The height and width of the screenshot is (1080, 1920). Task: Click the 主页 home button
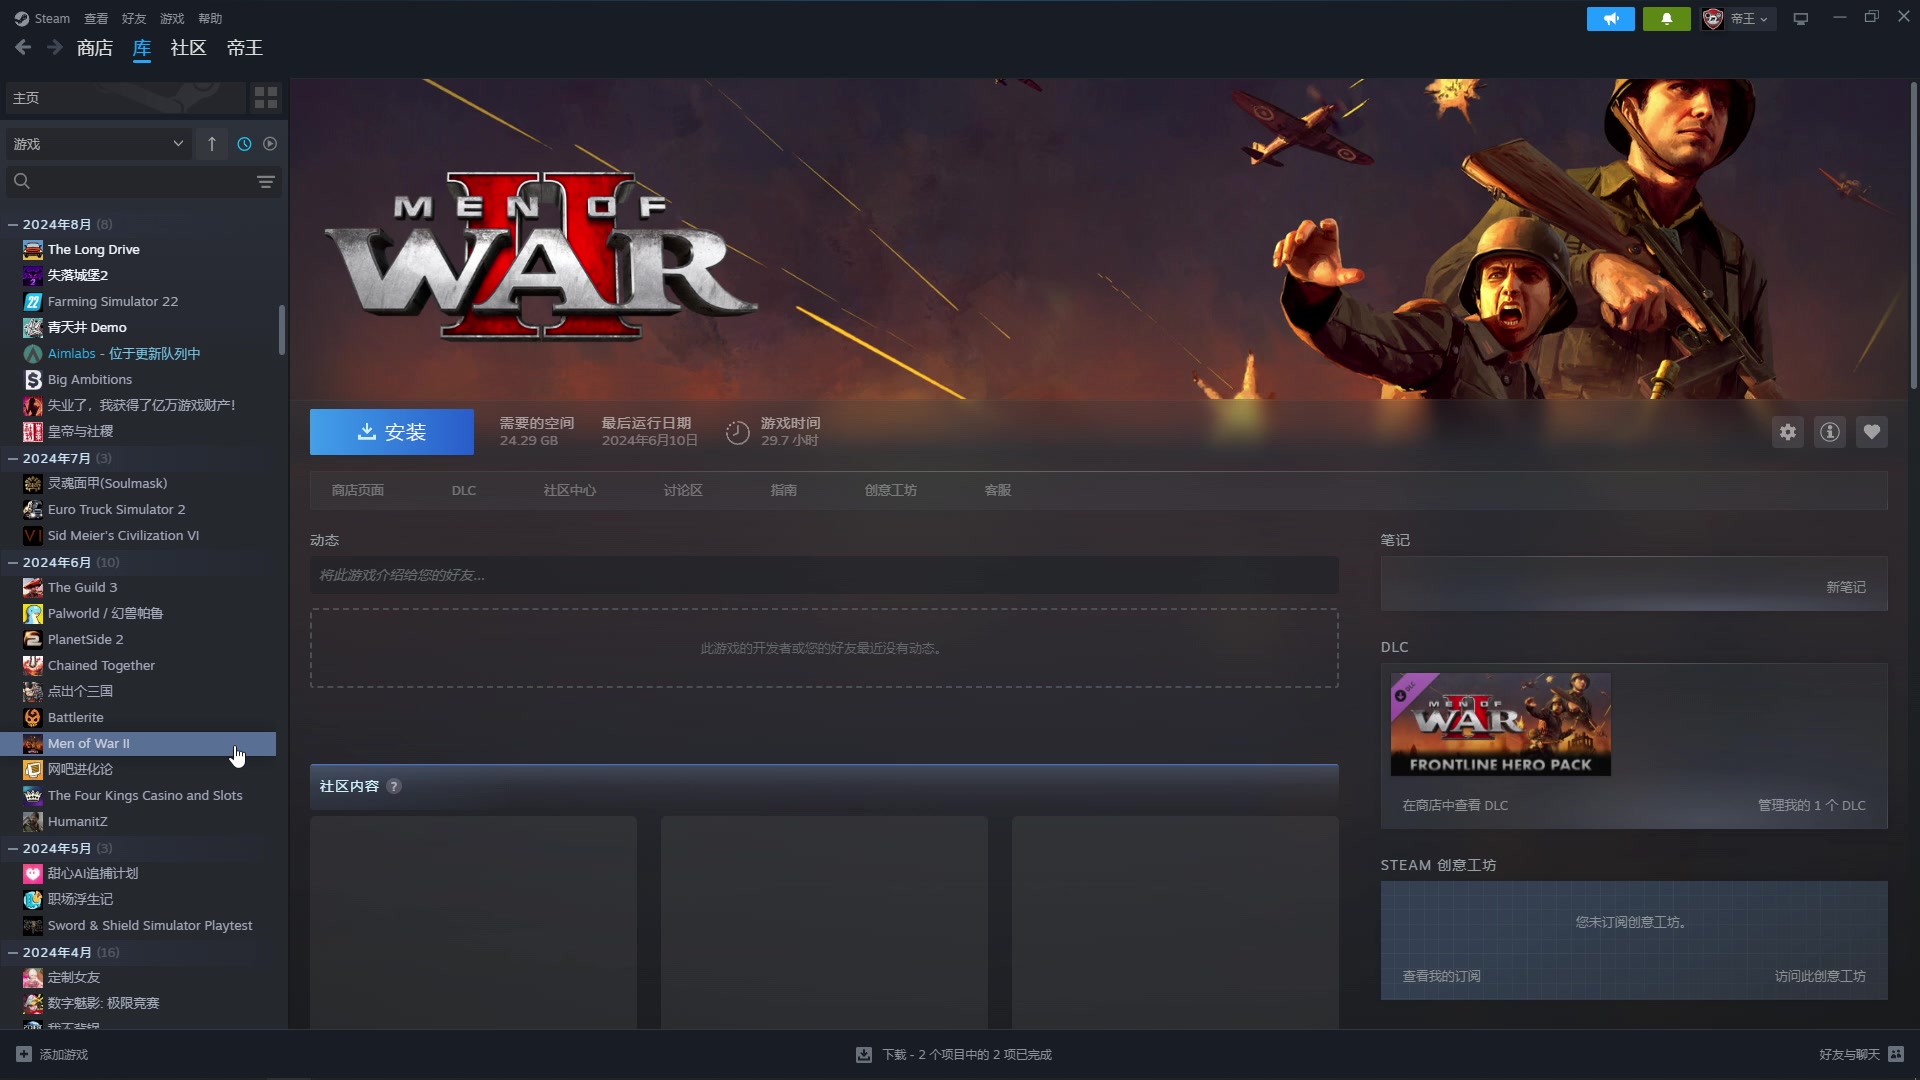(125, 97)
